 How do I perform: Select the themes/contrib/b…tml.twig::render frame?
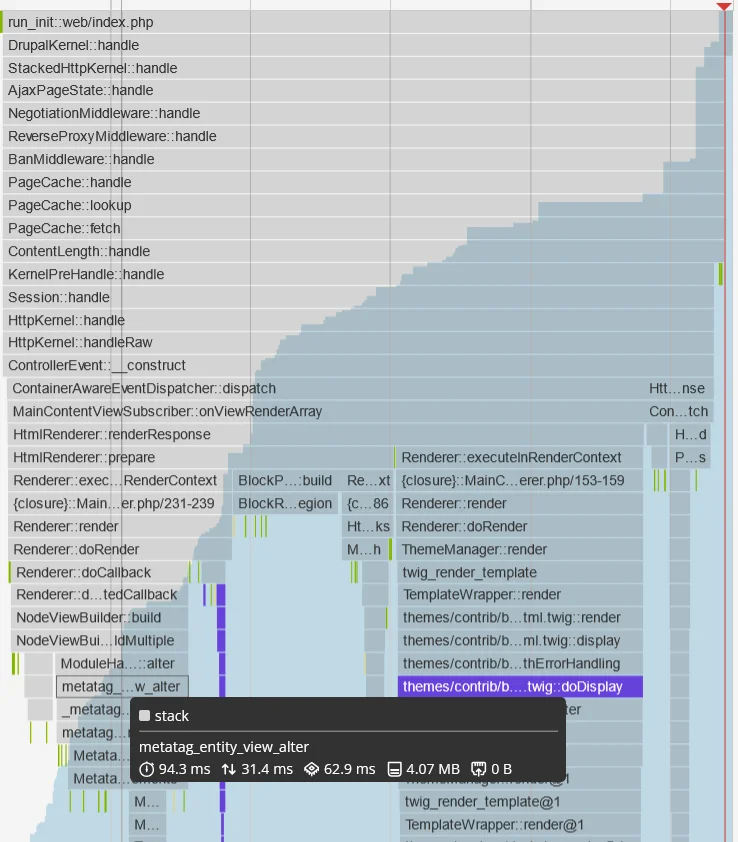point(520,618)
